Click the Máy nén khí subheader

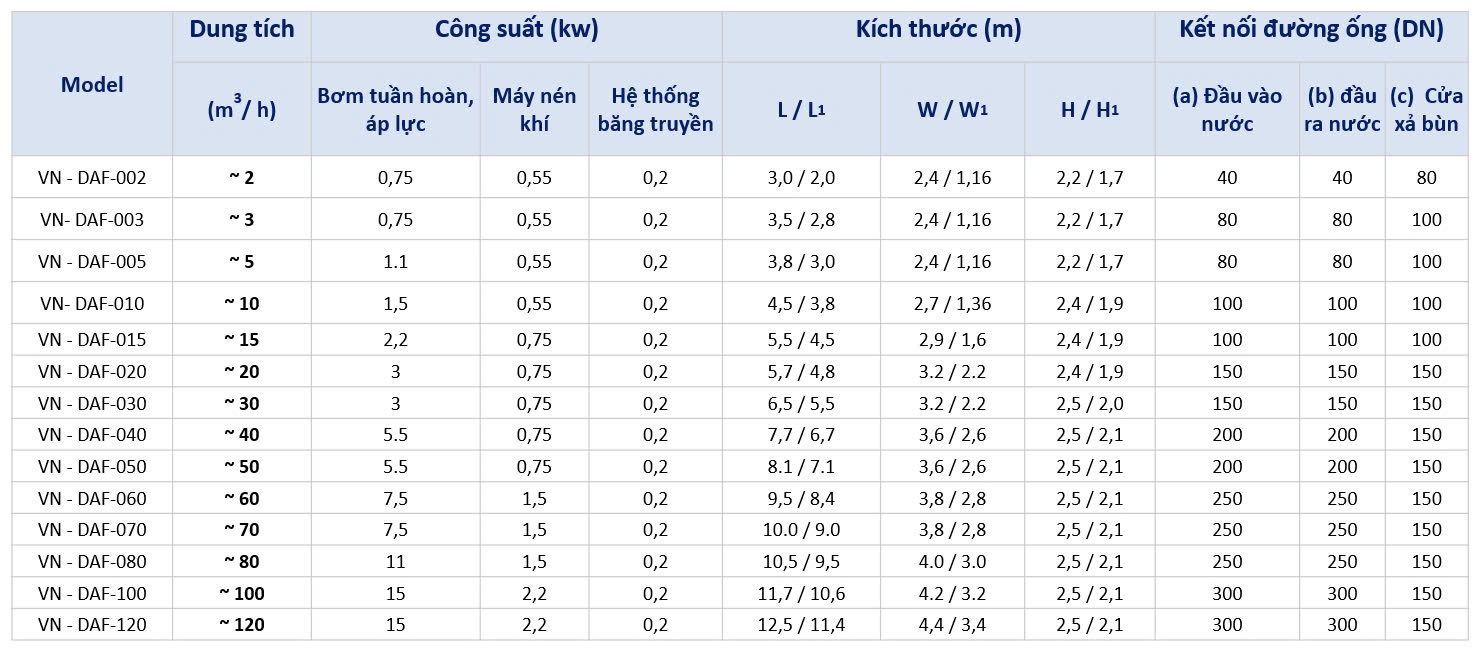click(534, 109)
